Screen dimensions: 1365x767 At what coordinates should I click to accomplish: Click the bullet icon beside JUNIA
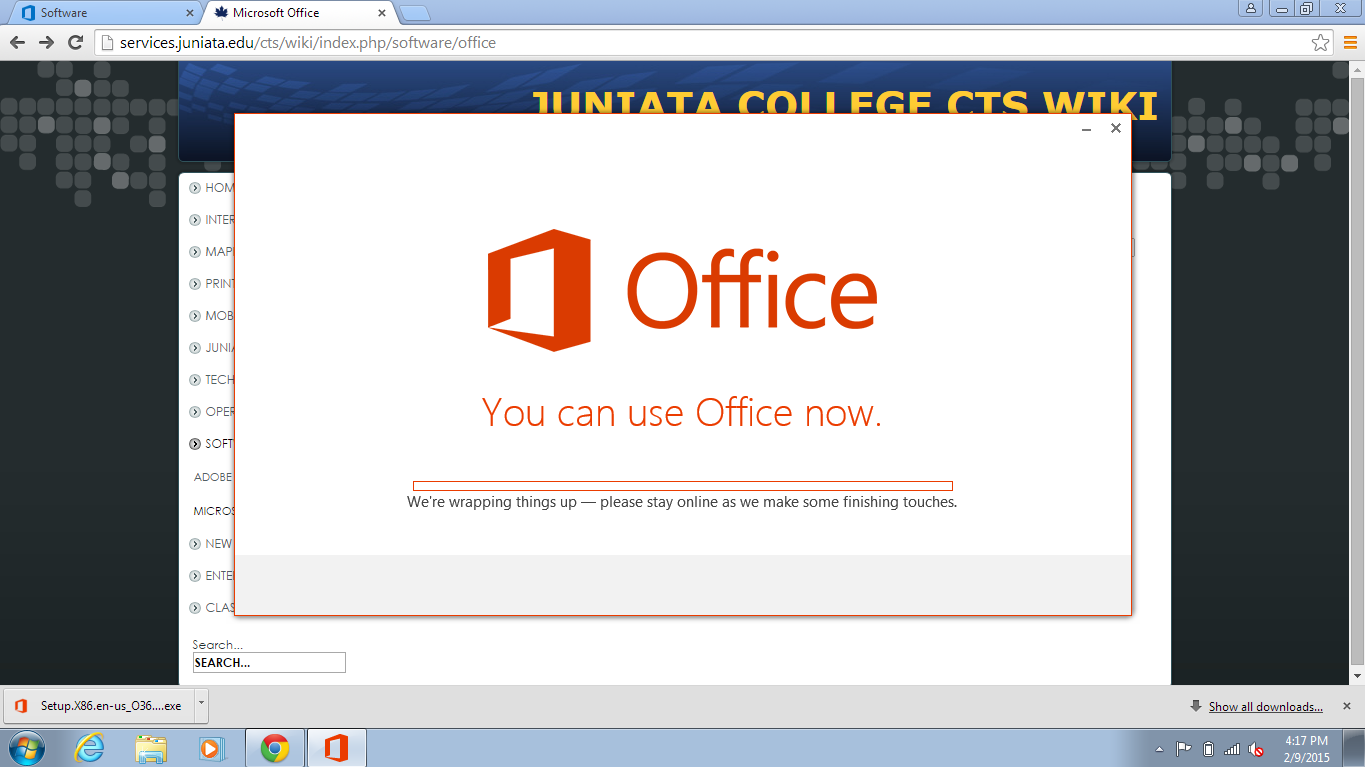pos(195,348)
